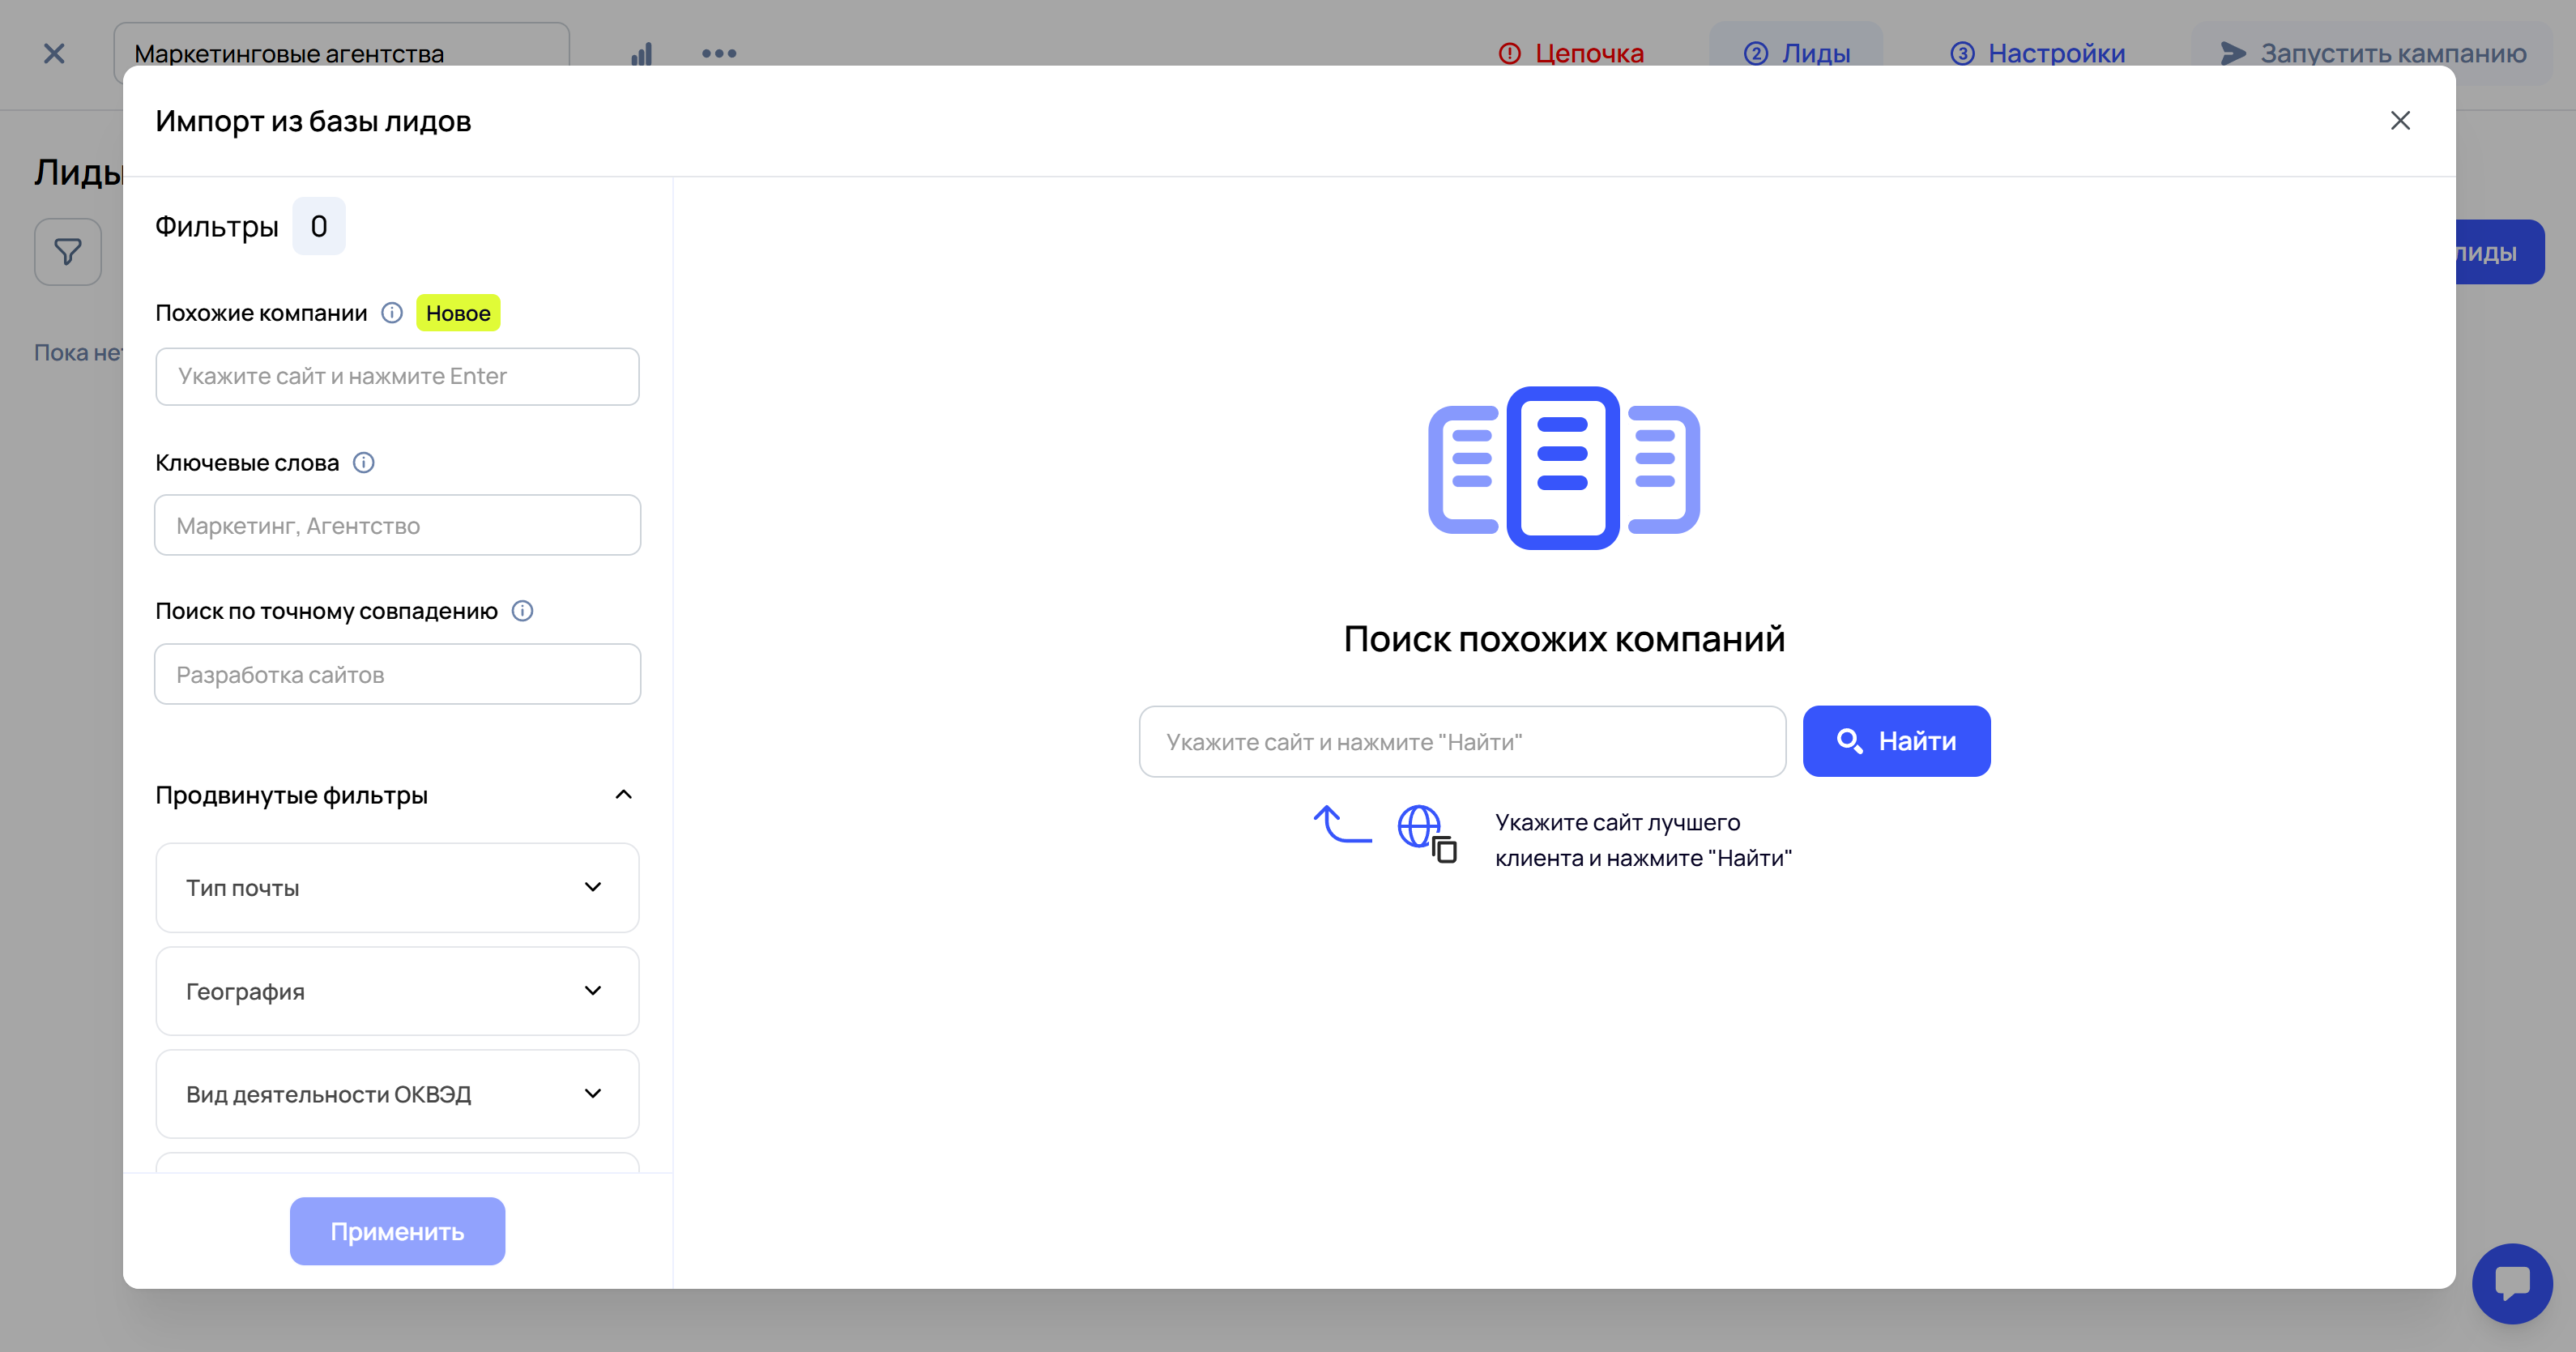Click the filters count badge 0
The image size is (2576, 1352).
[x=319, y=226]
